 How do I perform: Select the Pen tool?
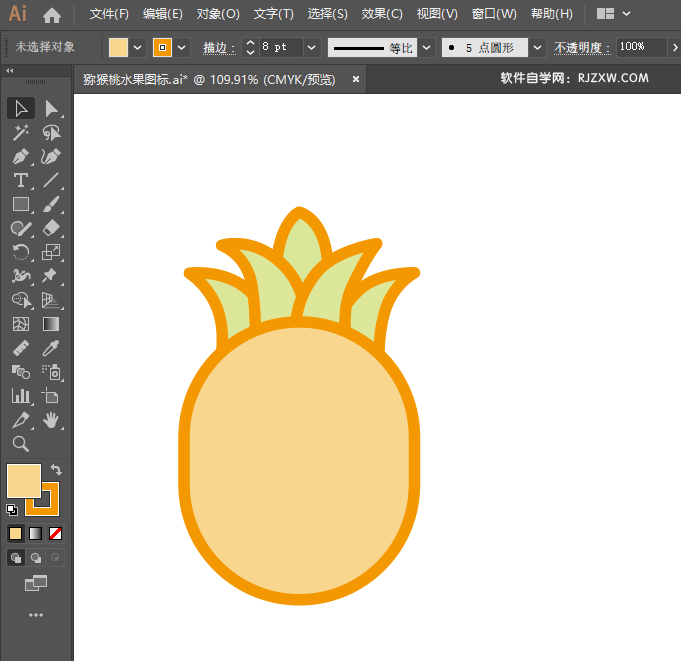click(20, 156)
